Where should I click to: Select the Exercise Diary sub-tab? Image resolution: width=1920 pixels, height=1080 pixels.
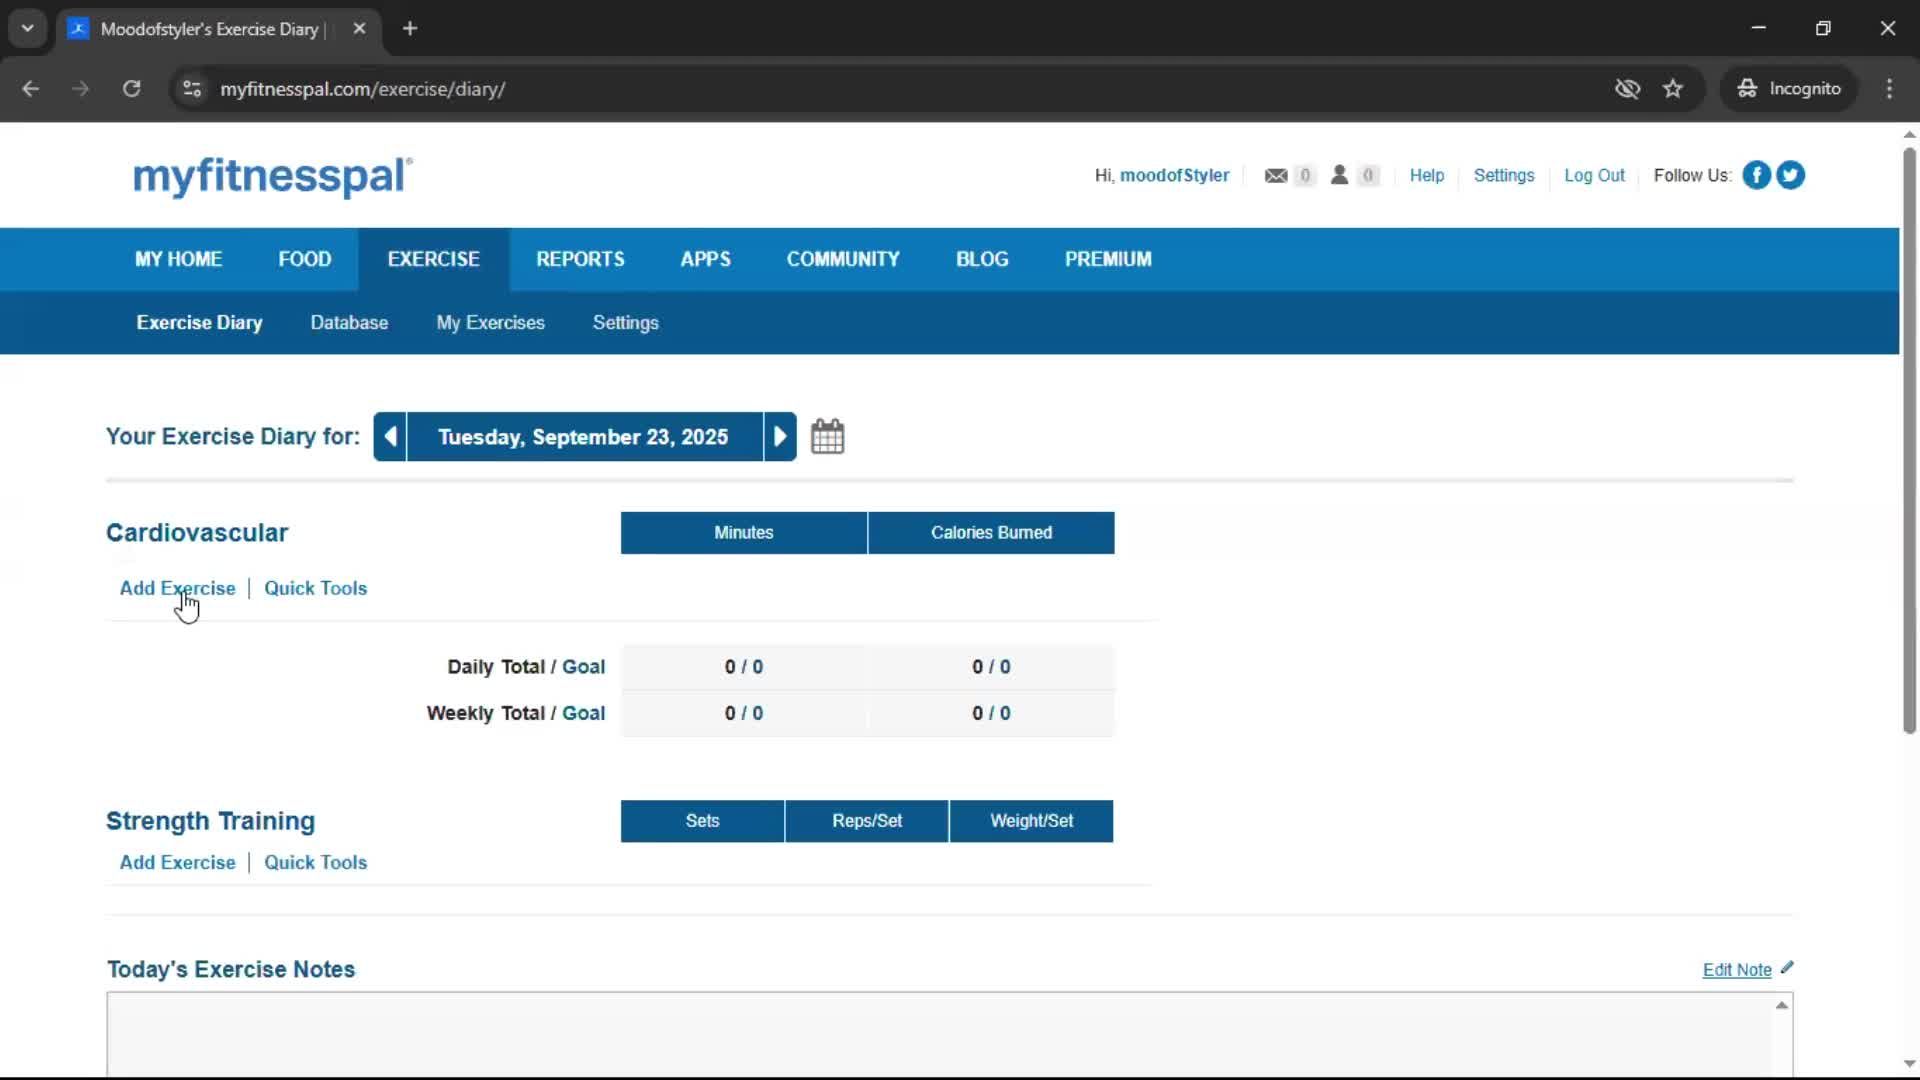200,323
